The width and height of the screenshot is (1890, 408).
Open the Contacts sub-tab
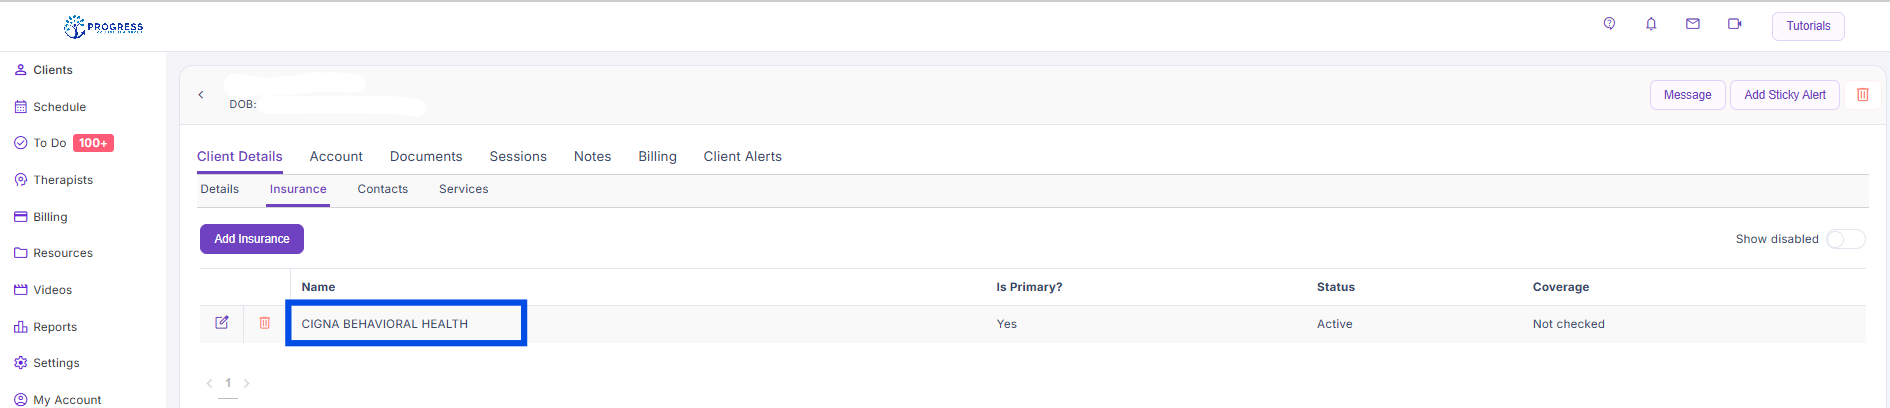[x=383, y=189]
